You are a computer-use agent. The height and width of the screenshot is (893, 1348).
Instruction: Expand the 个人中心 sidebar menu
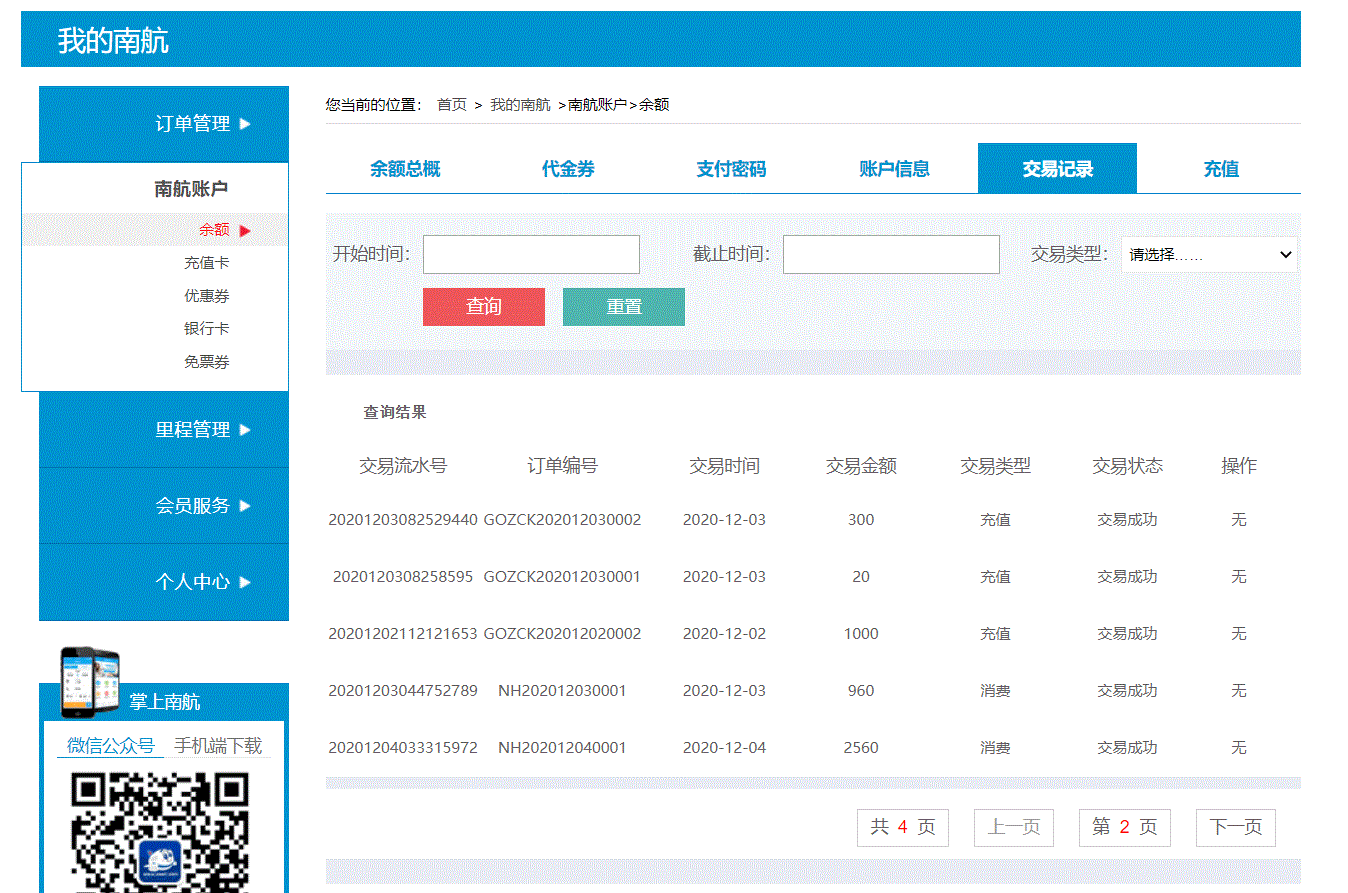coord(164,582)
